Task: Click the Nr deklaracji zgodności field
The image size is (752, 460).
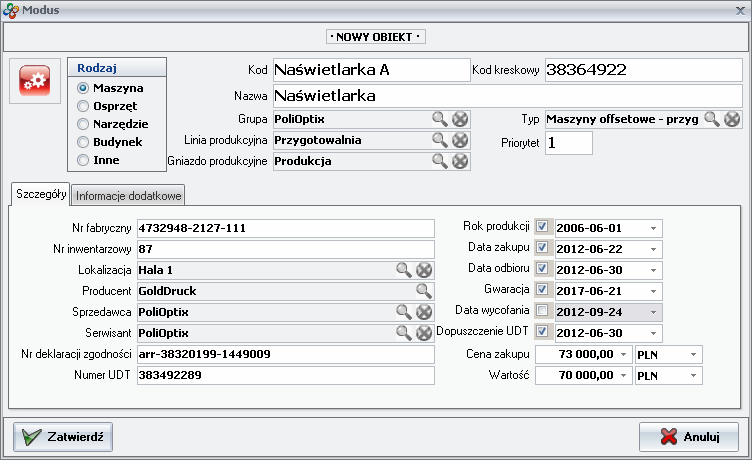Action: coord(286,354)
